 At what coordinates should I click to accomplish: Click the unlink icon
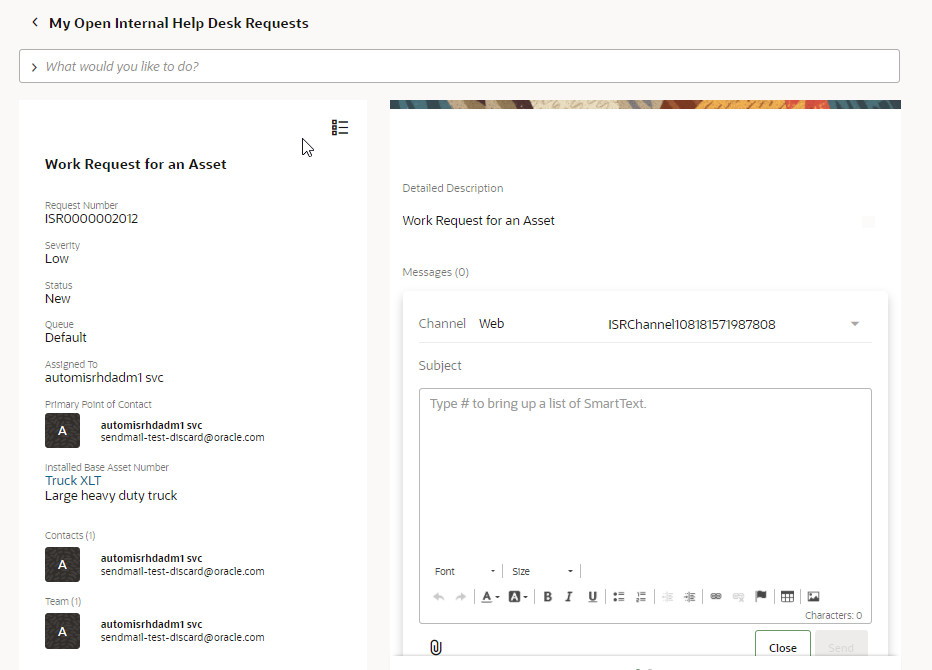click(738, 596)
